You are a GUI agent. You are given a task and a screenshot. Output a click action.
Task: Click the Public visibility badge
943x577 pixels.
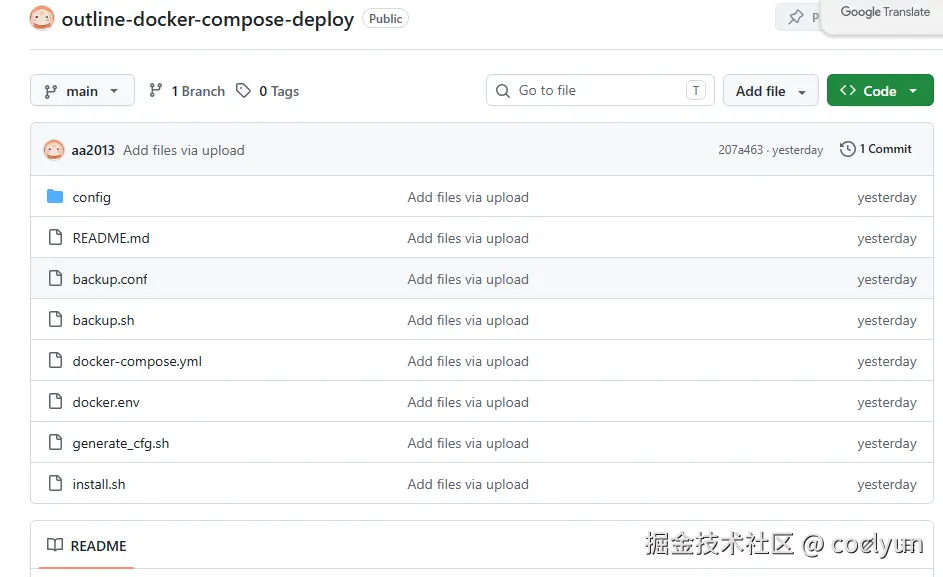click(x=385, y=19)
